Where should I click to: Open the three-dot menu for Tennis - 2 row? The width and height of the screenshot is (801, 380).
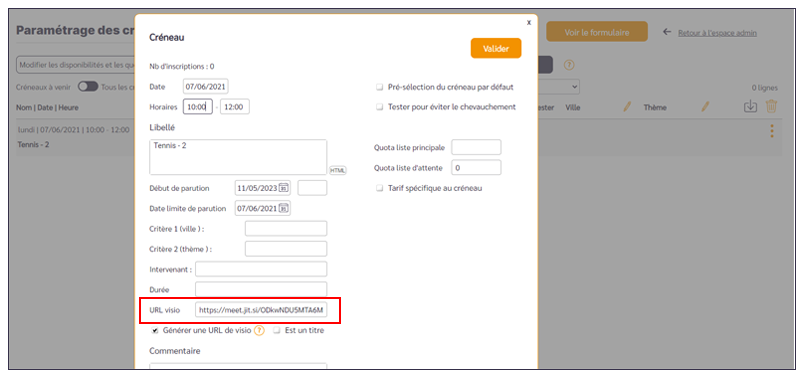click(771, 131)
